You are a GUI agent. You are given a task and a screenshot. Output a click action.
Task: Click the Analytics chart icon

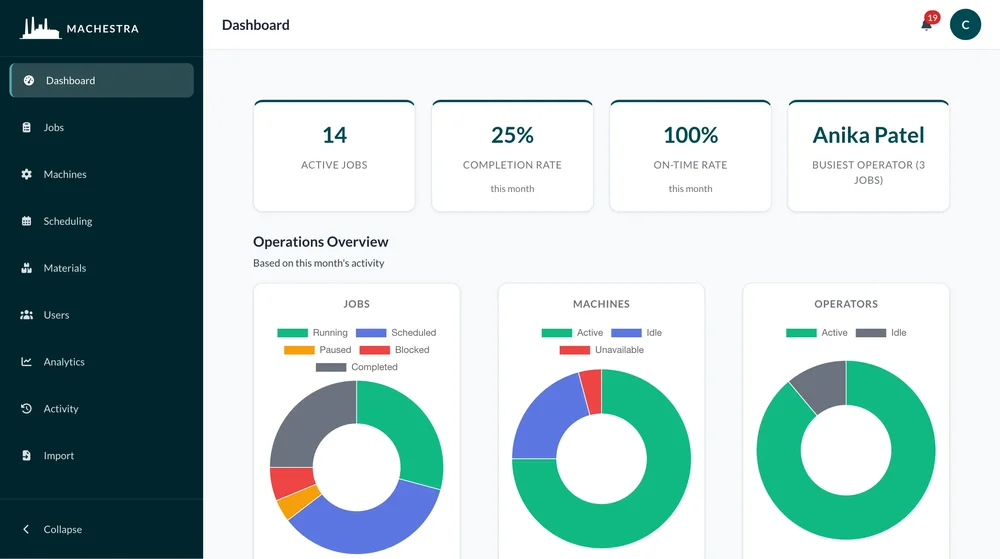pyautogui.click(x=26, y=361)
